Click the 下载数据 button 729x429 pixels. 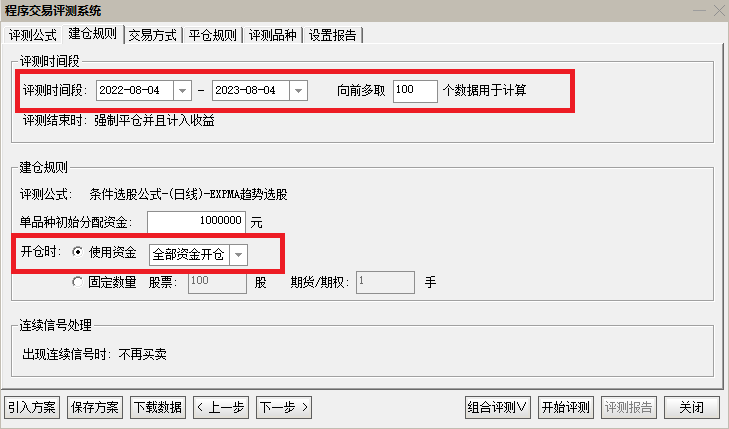157,407
